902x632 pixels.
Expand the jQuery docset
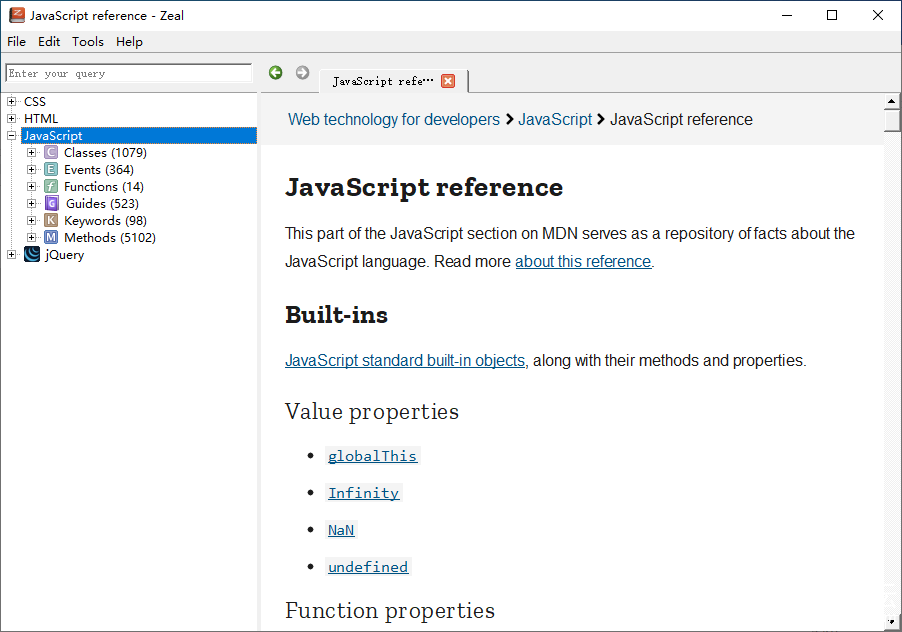tap(11, 254)
